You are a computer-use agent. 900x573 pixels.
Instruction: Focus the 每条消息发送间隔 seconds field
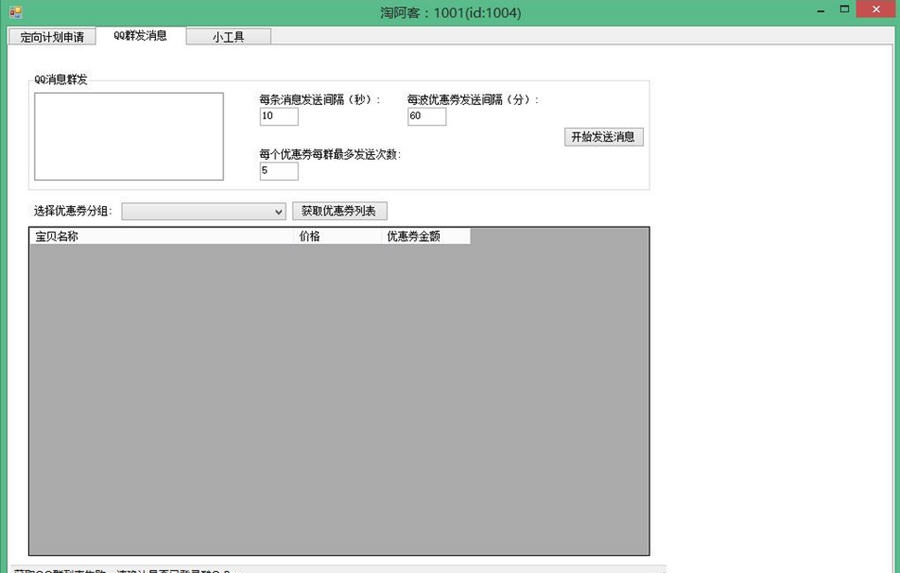[279, 116]
